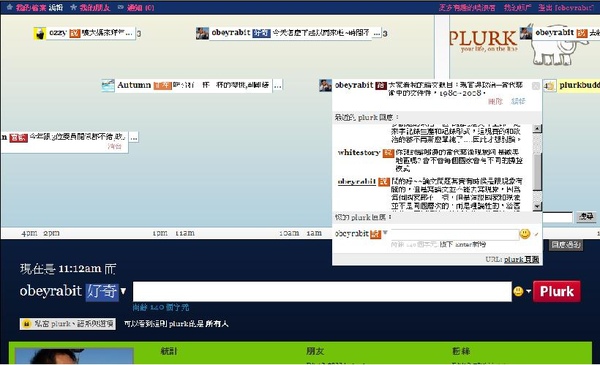Image resolution: width=600 pixels, height=365 pixels.
Task: Click the red Plurk button
Action: [x=556, y=292]
